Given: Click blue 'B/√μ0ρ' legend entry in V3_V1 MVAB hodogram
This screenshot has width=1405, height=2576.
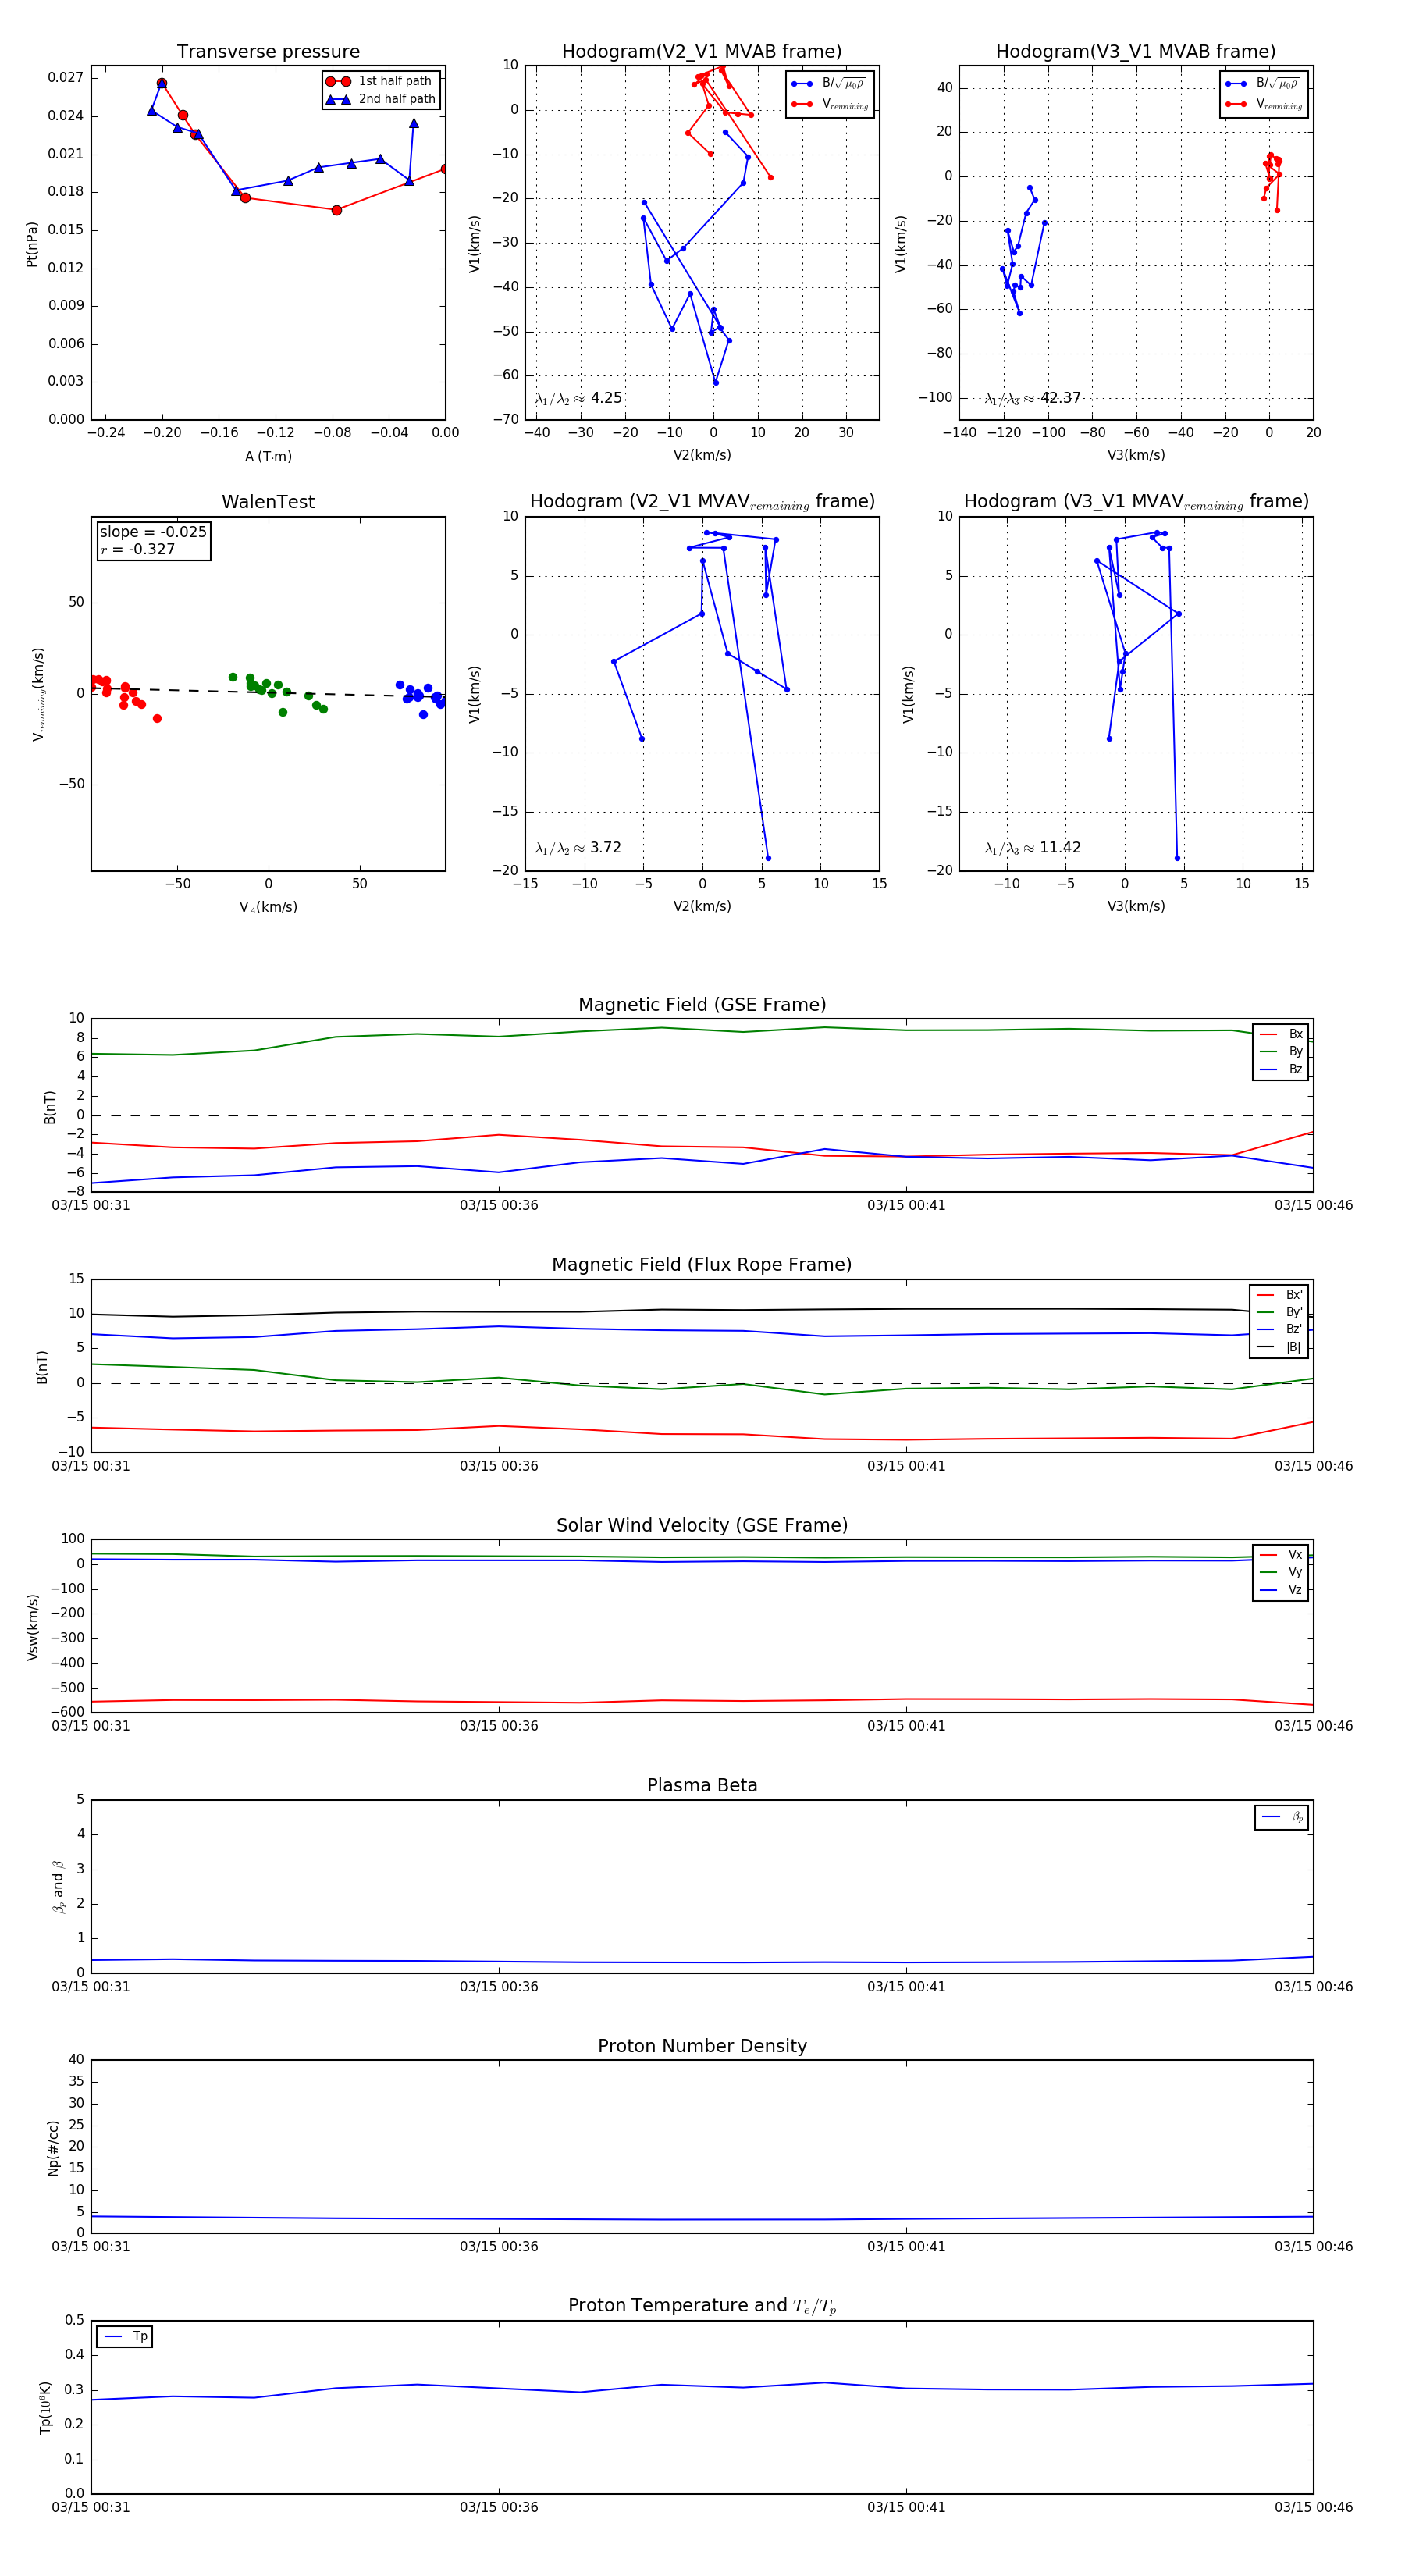Looking at the screenshot, I should click(1264, 84).
